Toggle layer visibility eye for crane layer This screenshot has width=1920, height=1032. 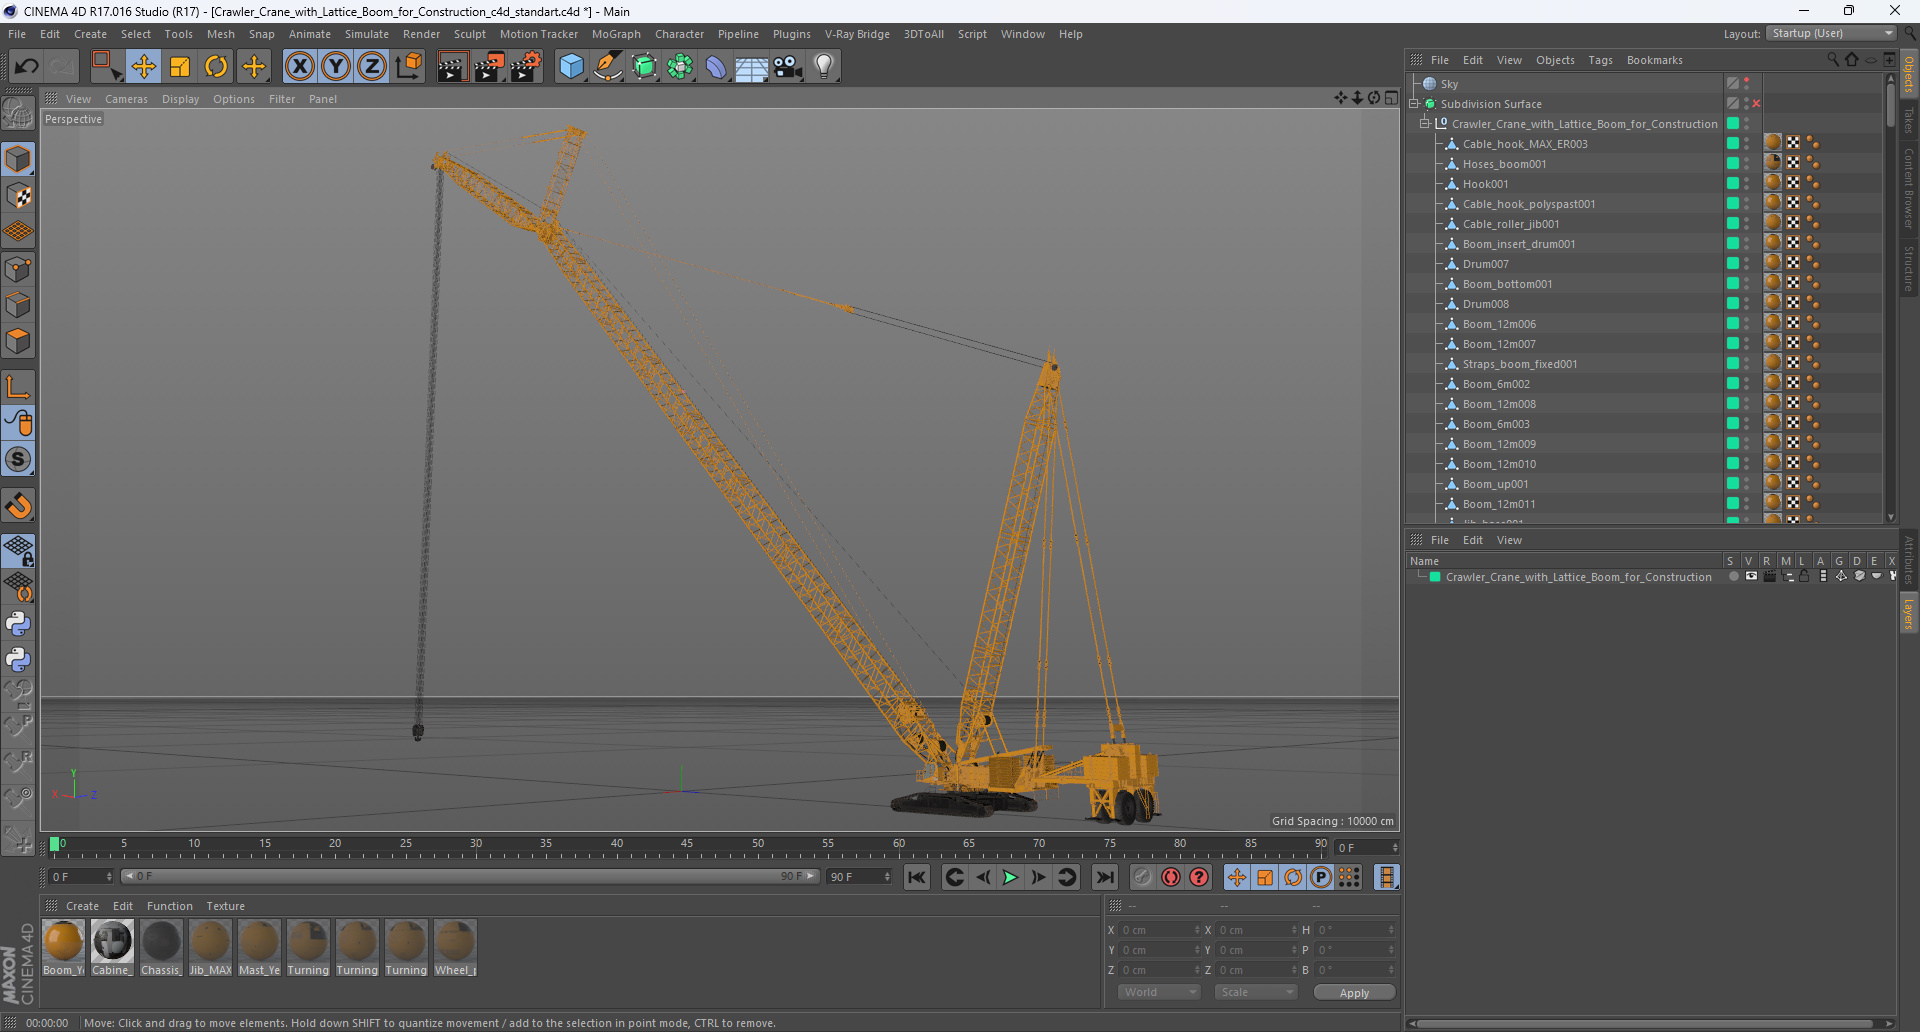1751,576
